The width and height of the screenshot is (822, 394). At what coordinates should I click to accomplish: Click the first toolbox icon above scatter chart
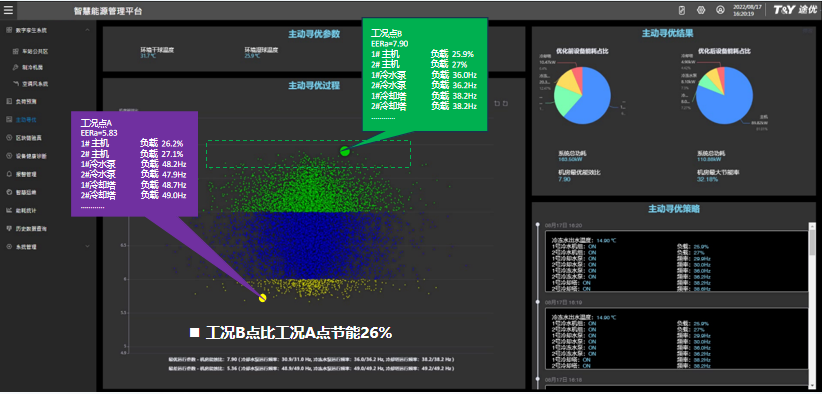click(x=497, y=103)
